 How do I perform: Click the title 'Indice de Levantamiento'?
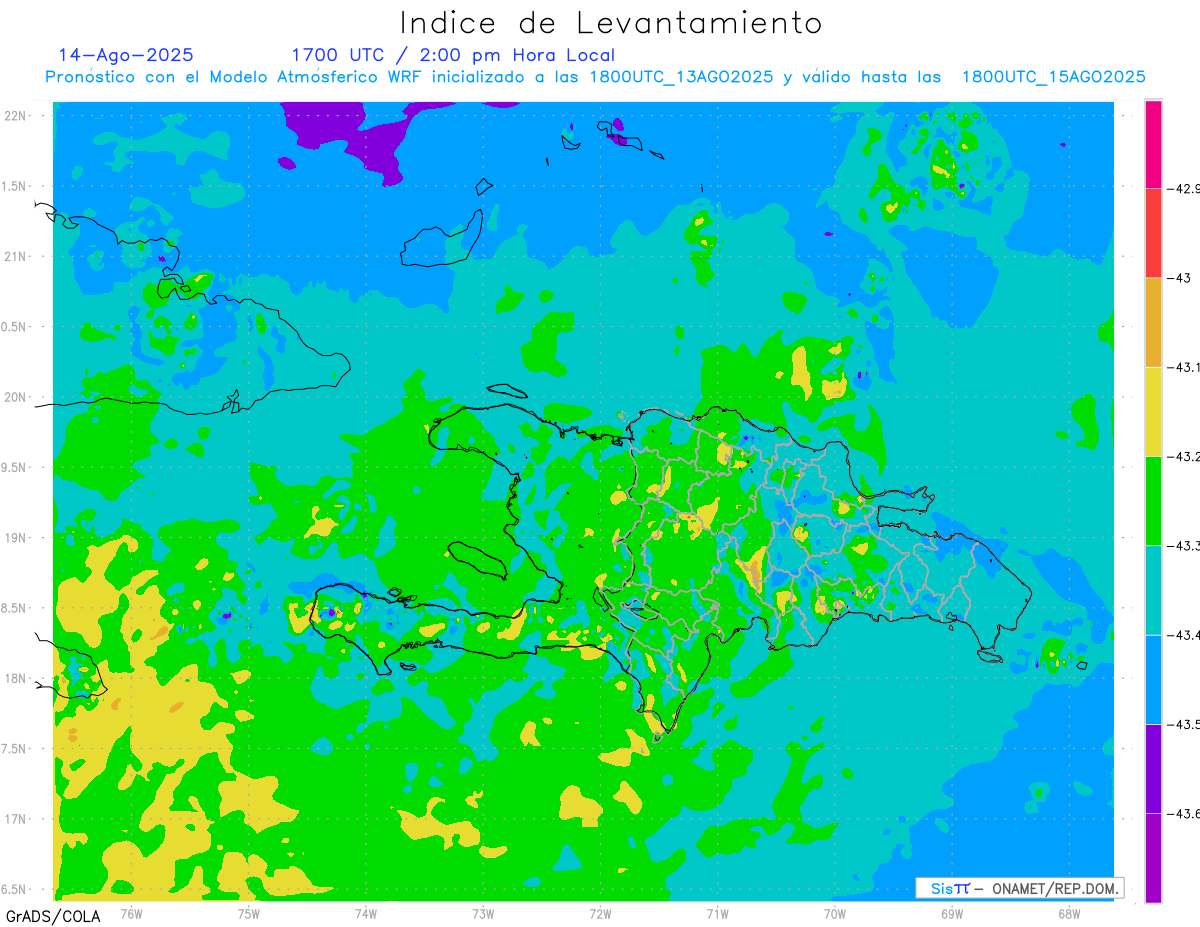coord(611,23)
